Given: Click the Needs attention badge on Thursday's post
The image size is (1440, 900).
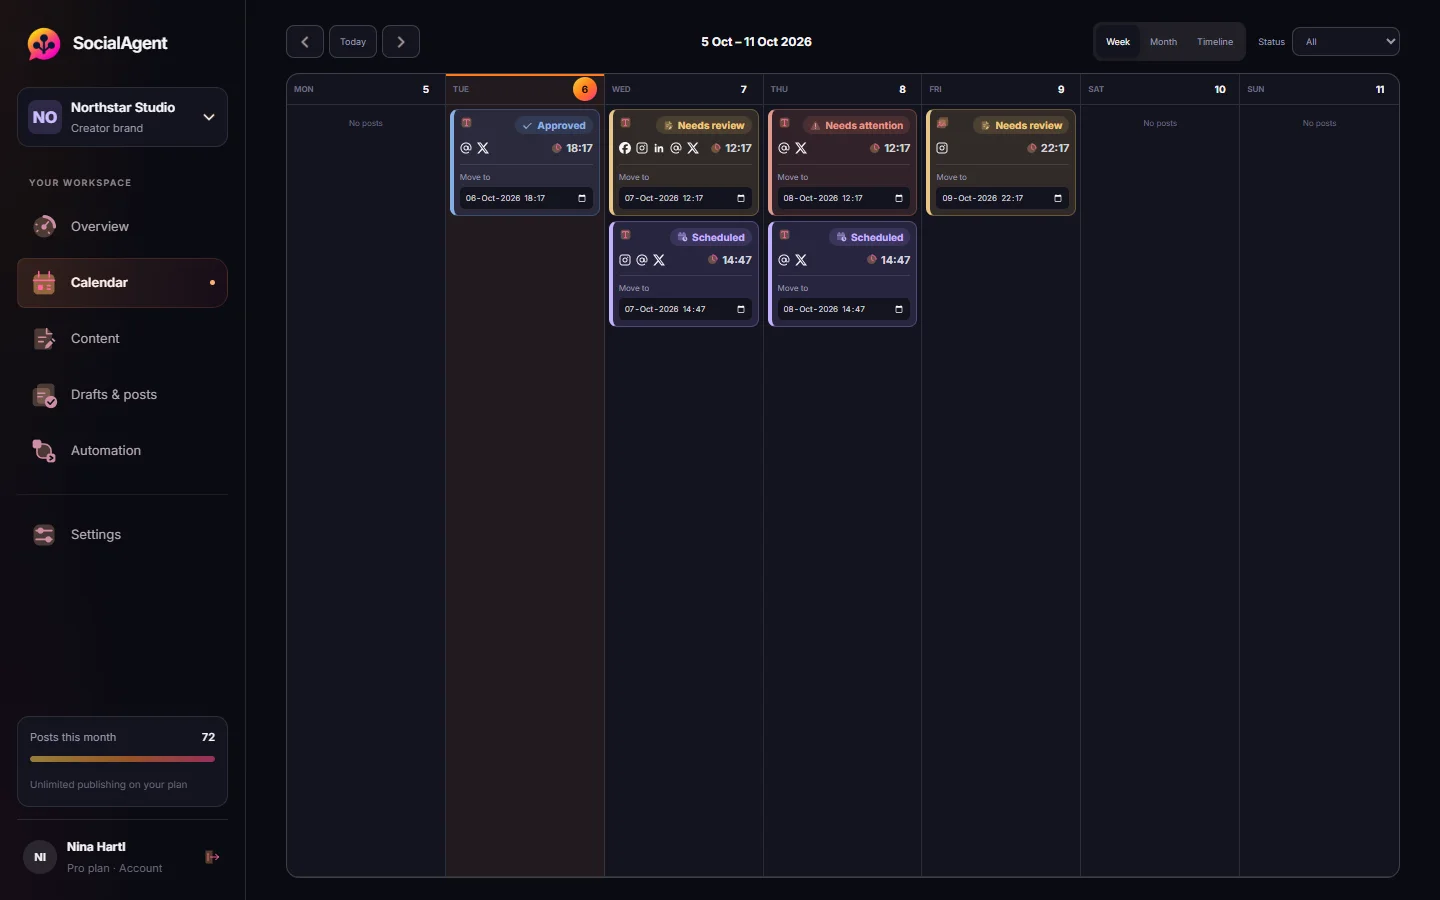Looking at the screenshot, I should (x=857, y=125).
